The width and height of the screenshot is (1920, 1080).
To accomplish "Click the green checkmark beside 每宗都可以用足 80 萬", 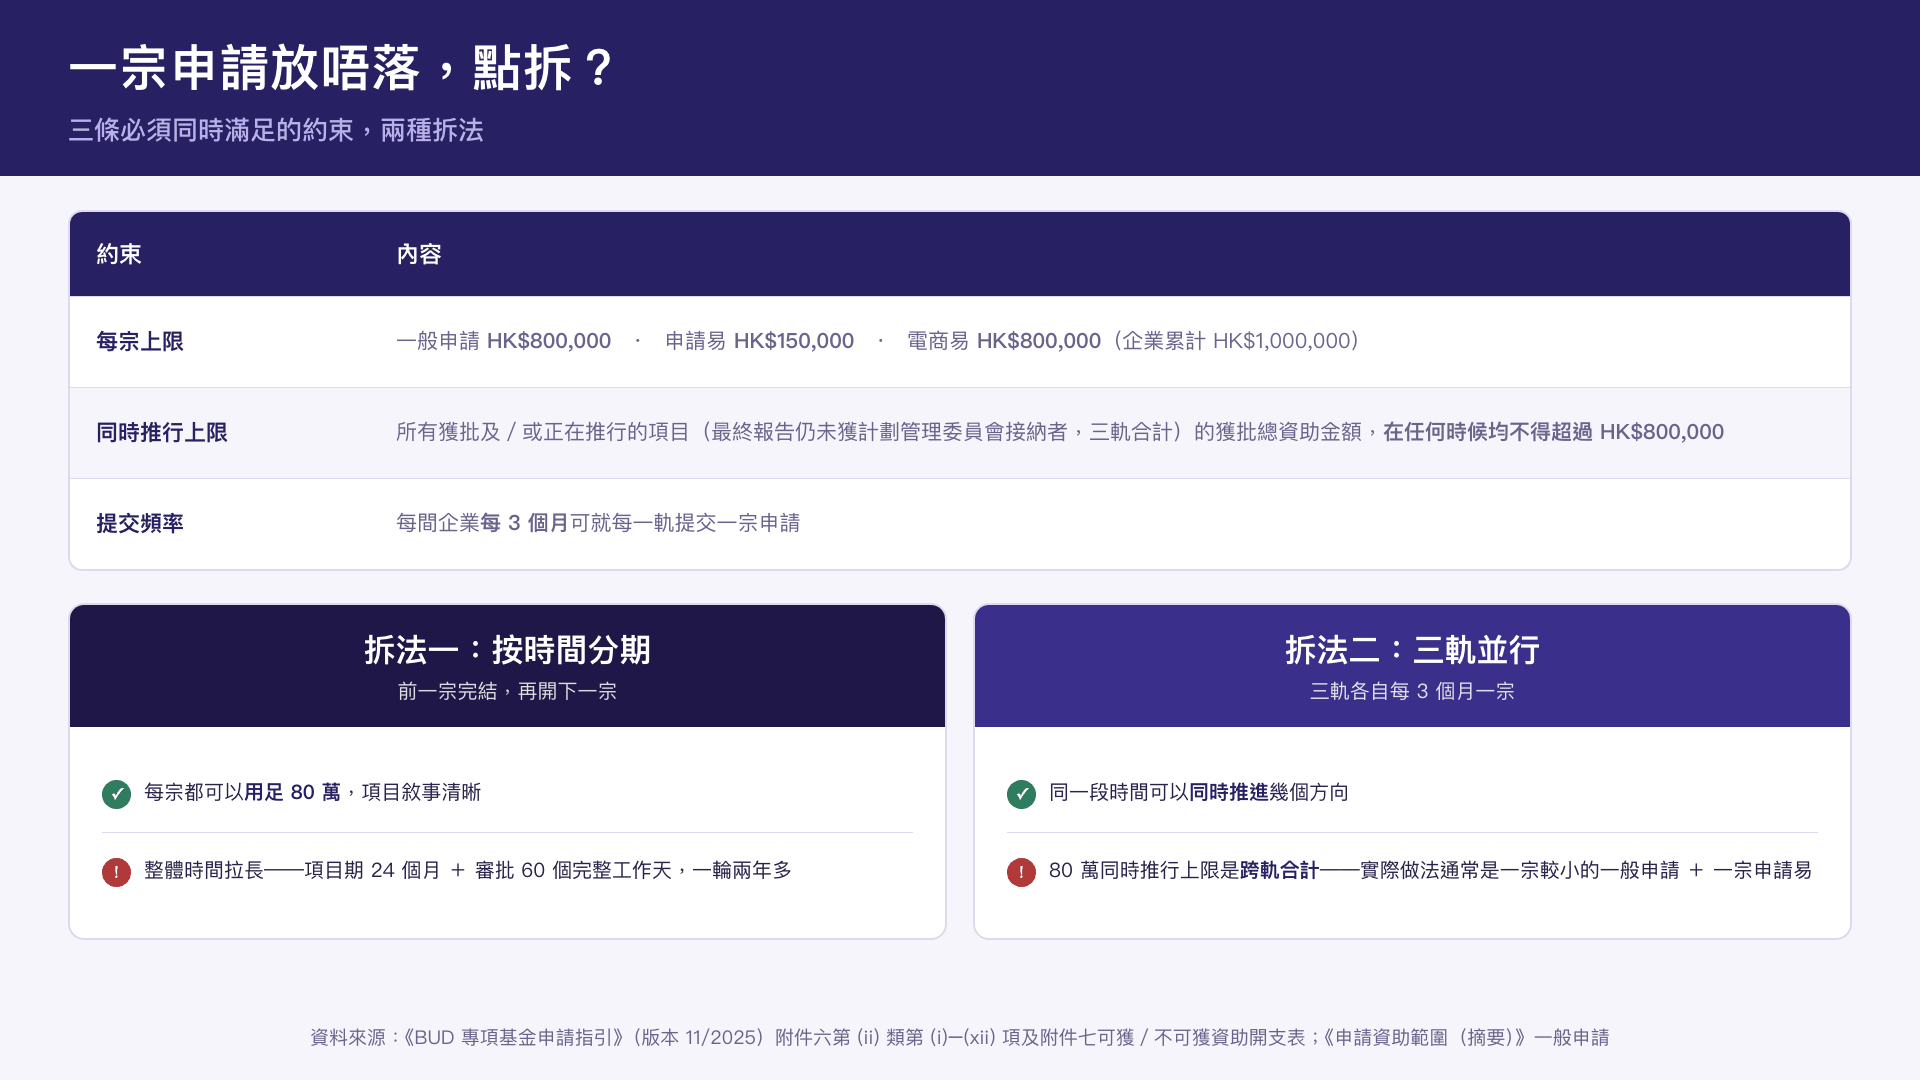I will click(116, 794).
